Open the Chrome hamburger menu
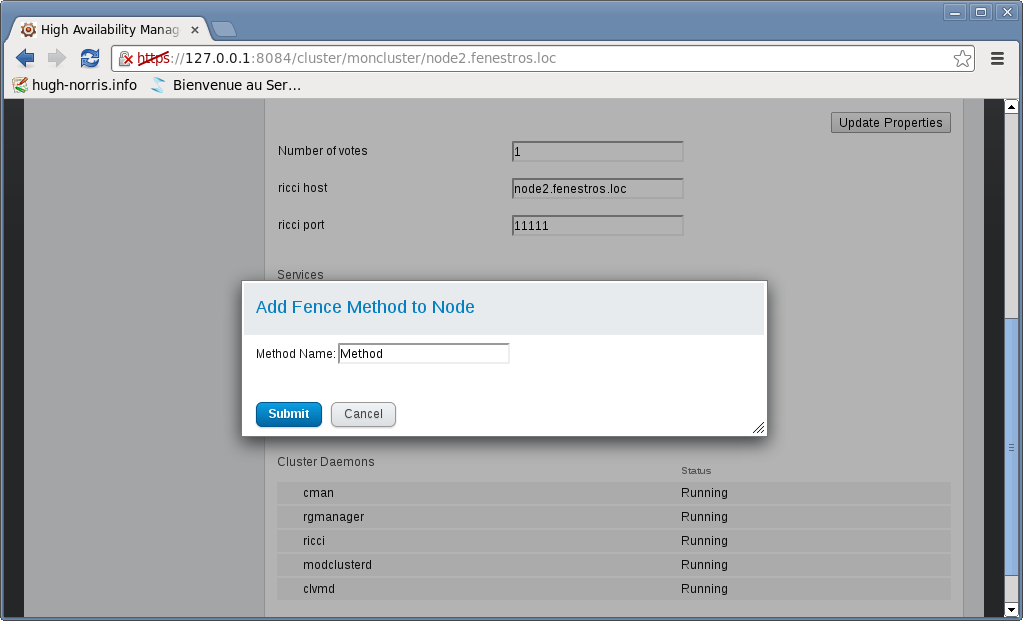Image resolution: width=1023 pixels, height=621 pixels. 997,59
